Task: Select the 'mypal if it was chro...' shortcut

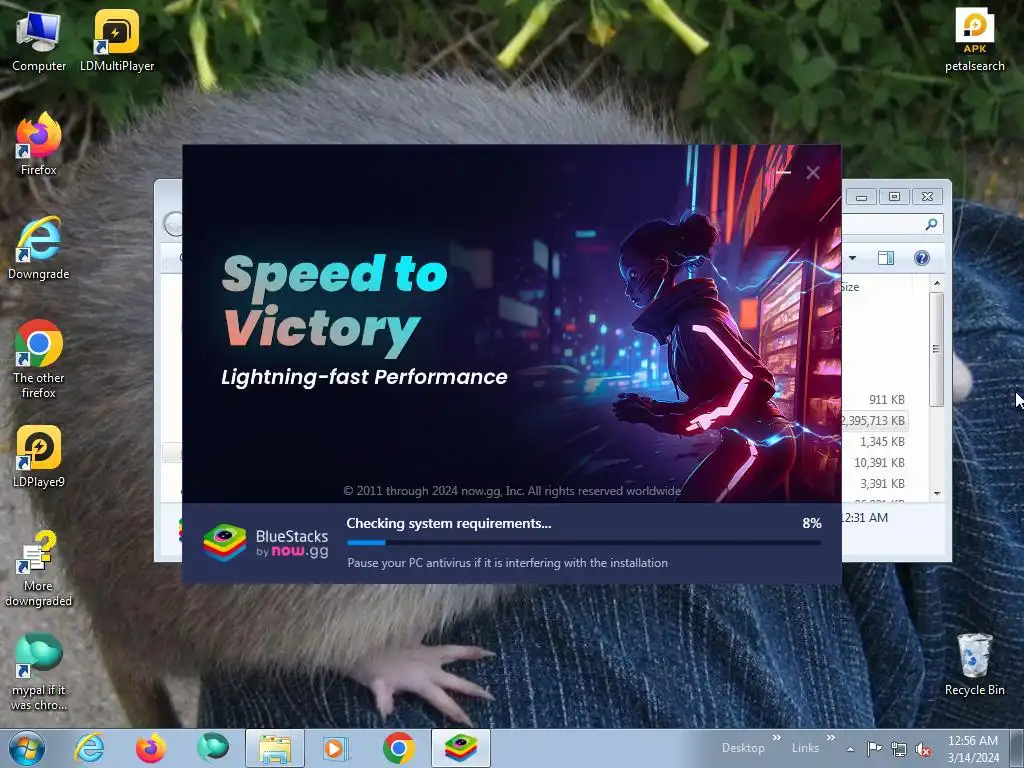Action: coord(39,672)
